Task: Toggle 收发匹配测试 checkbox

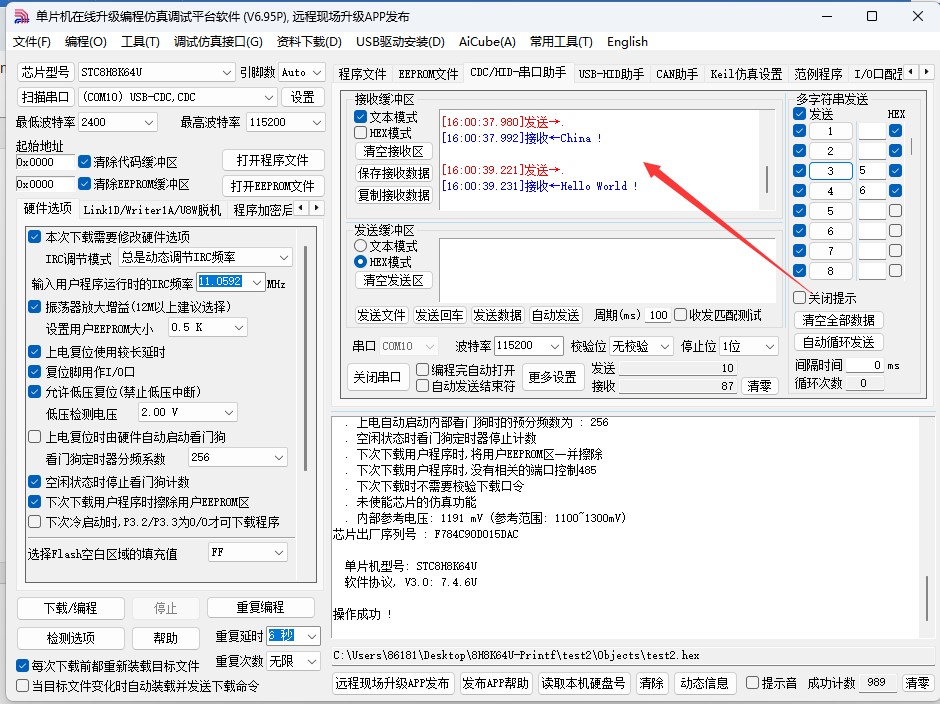Action: click(680, 315)
